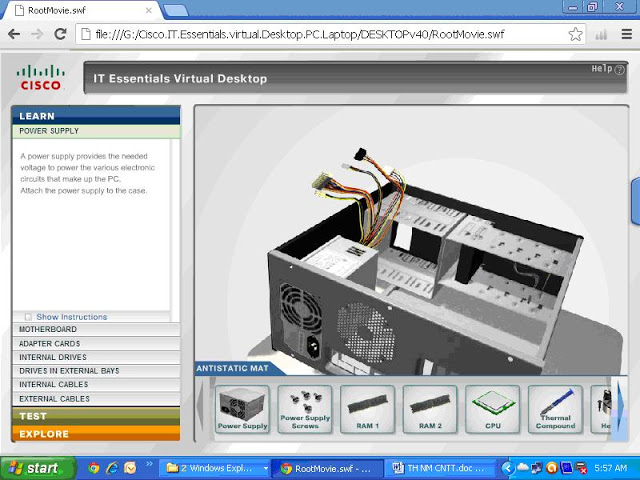The width and height of the screenshot is (640, 480).
Task: Switch to TH NM CNTT.doc taskbar button
Action: [x=441, y=468]
